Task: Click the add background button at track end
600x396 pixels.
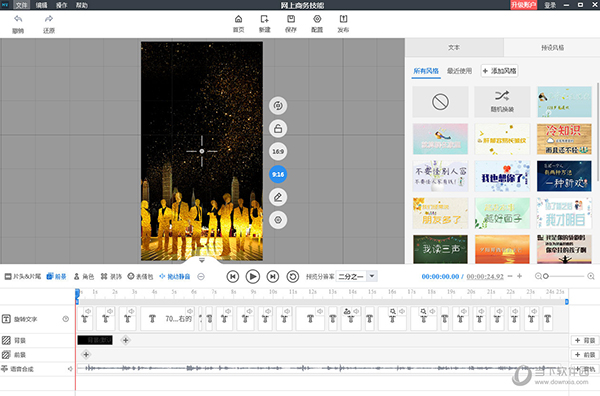Action: tap(585, 340)
